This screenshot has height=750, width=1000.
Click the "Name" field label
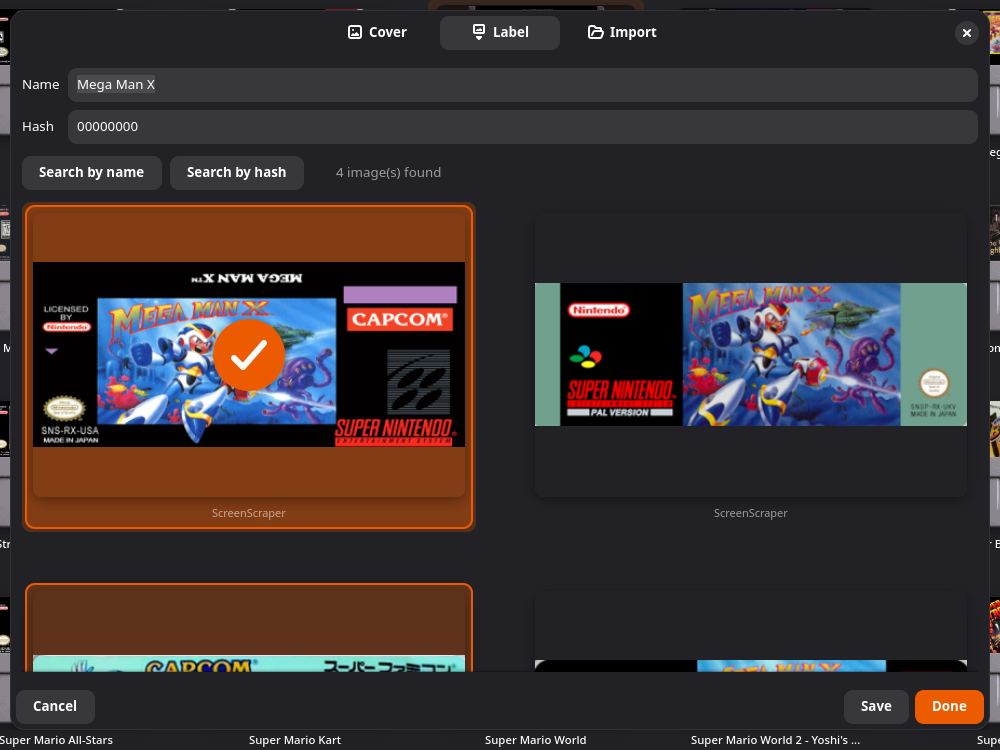point(41,85)
